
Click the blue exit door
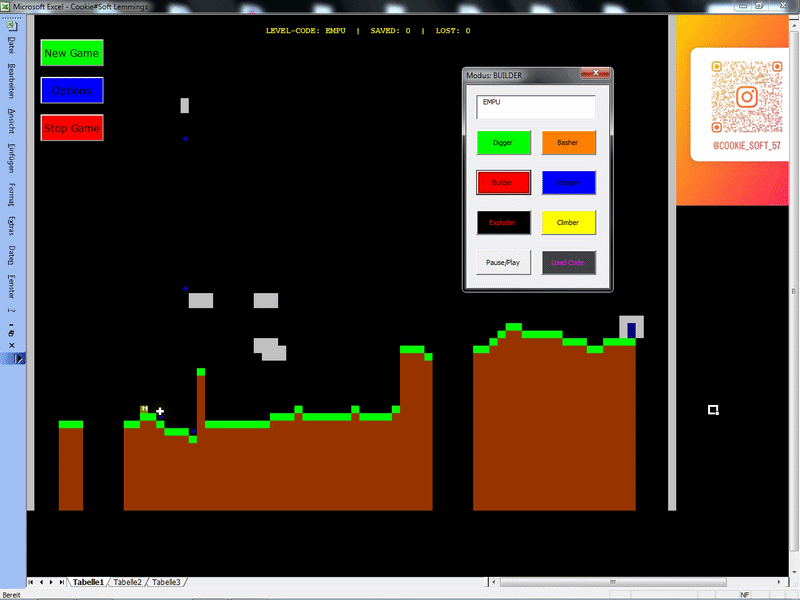[632, 330]
